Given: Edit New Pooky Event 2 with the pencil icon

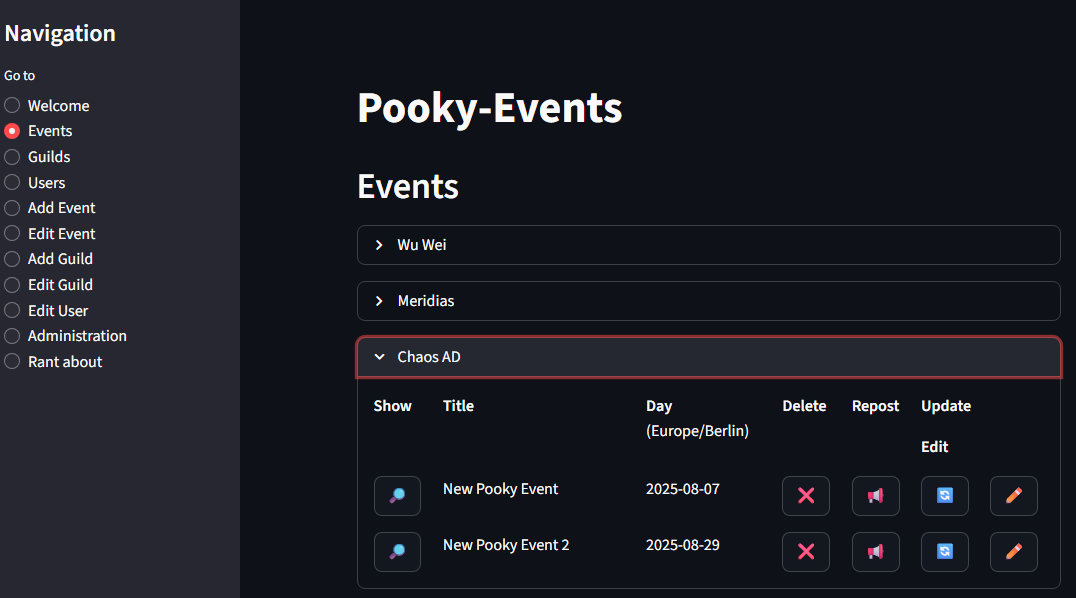Looking at the screenshot, I should click(x=1013, y=552).
